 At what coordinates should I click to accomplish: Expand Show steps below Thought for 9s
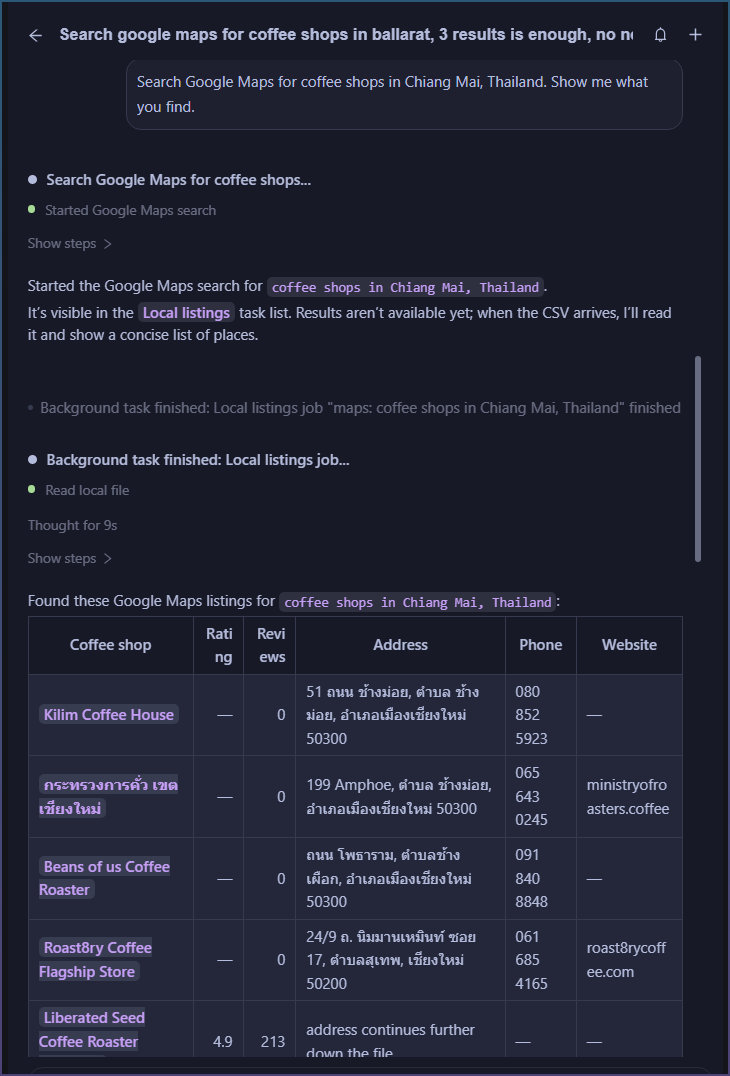click(69, 559)
